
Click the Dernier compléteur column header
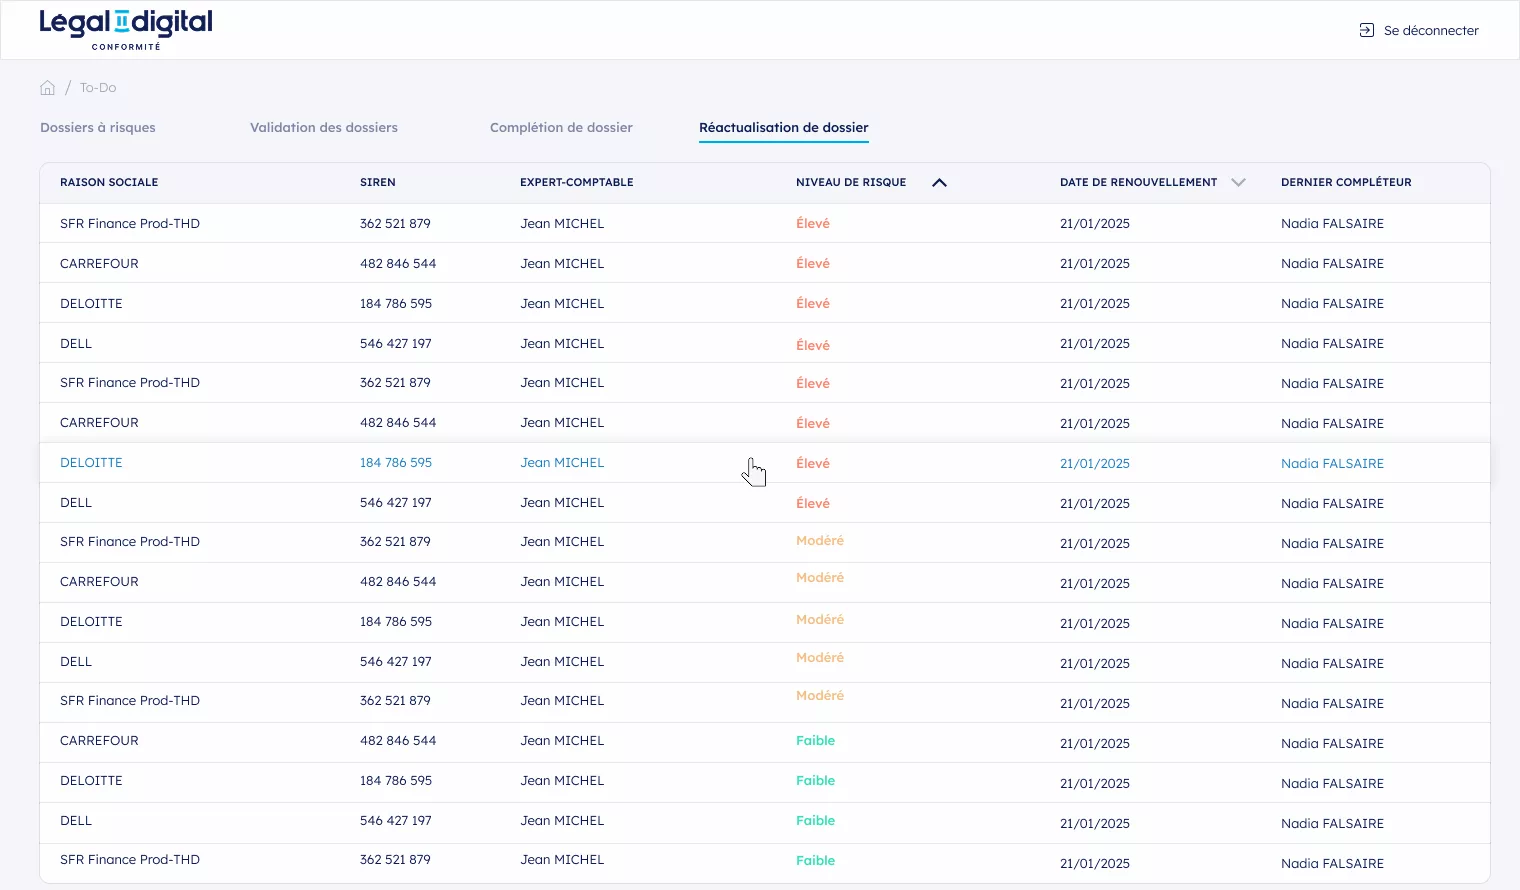pos(1345,182)
